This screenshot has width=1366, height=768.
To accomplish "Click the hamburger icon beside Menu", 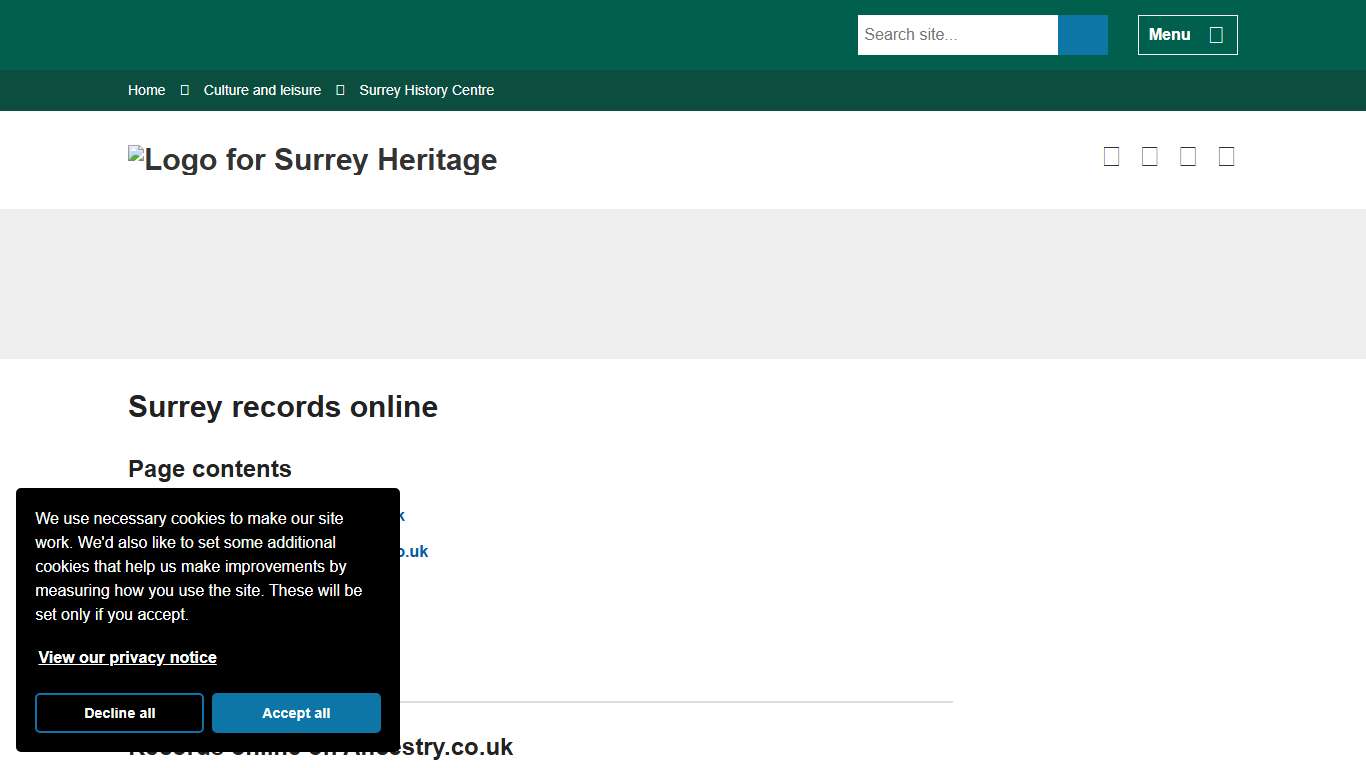I will (1216, 34).
